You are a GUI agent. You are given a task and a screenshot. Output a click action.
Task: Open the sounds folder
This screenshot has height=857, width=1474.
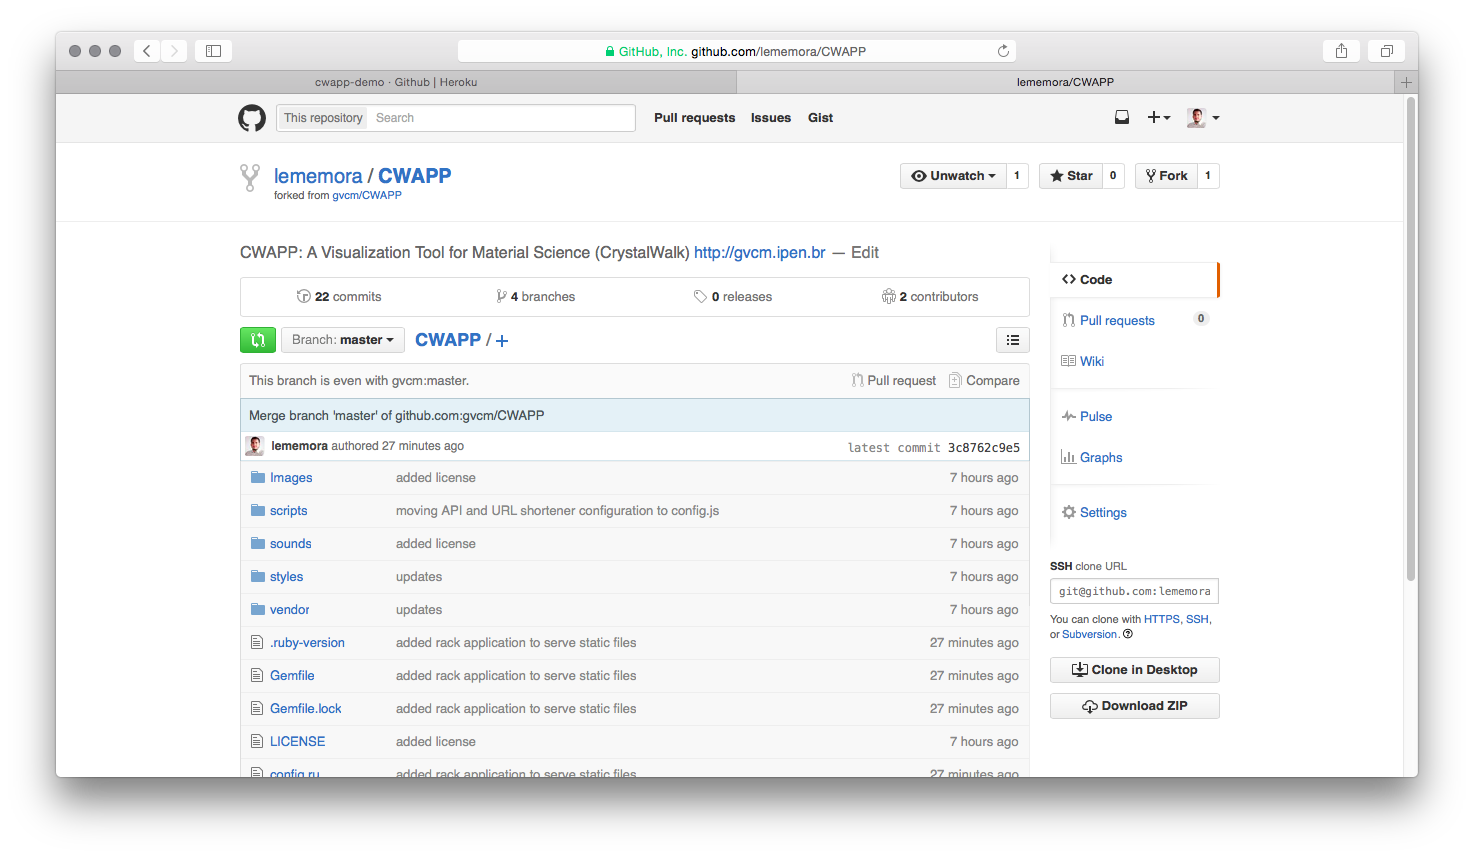click(x=290, y=544)
